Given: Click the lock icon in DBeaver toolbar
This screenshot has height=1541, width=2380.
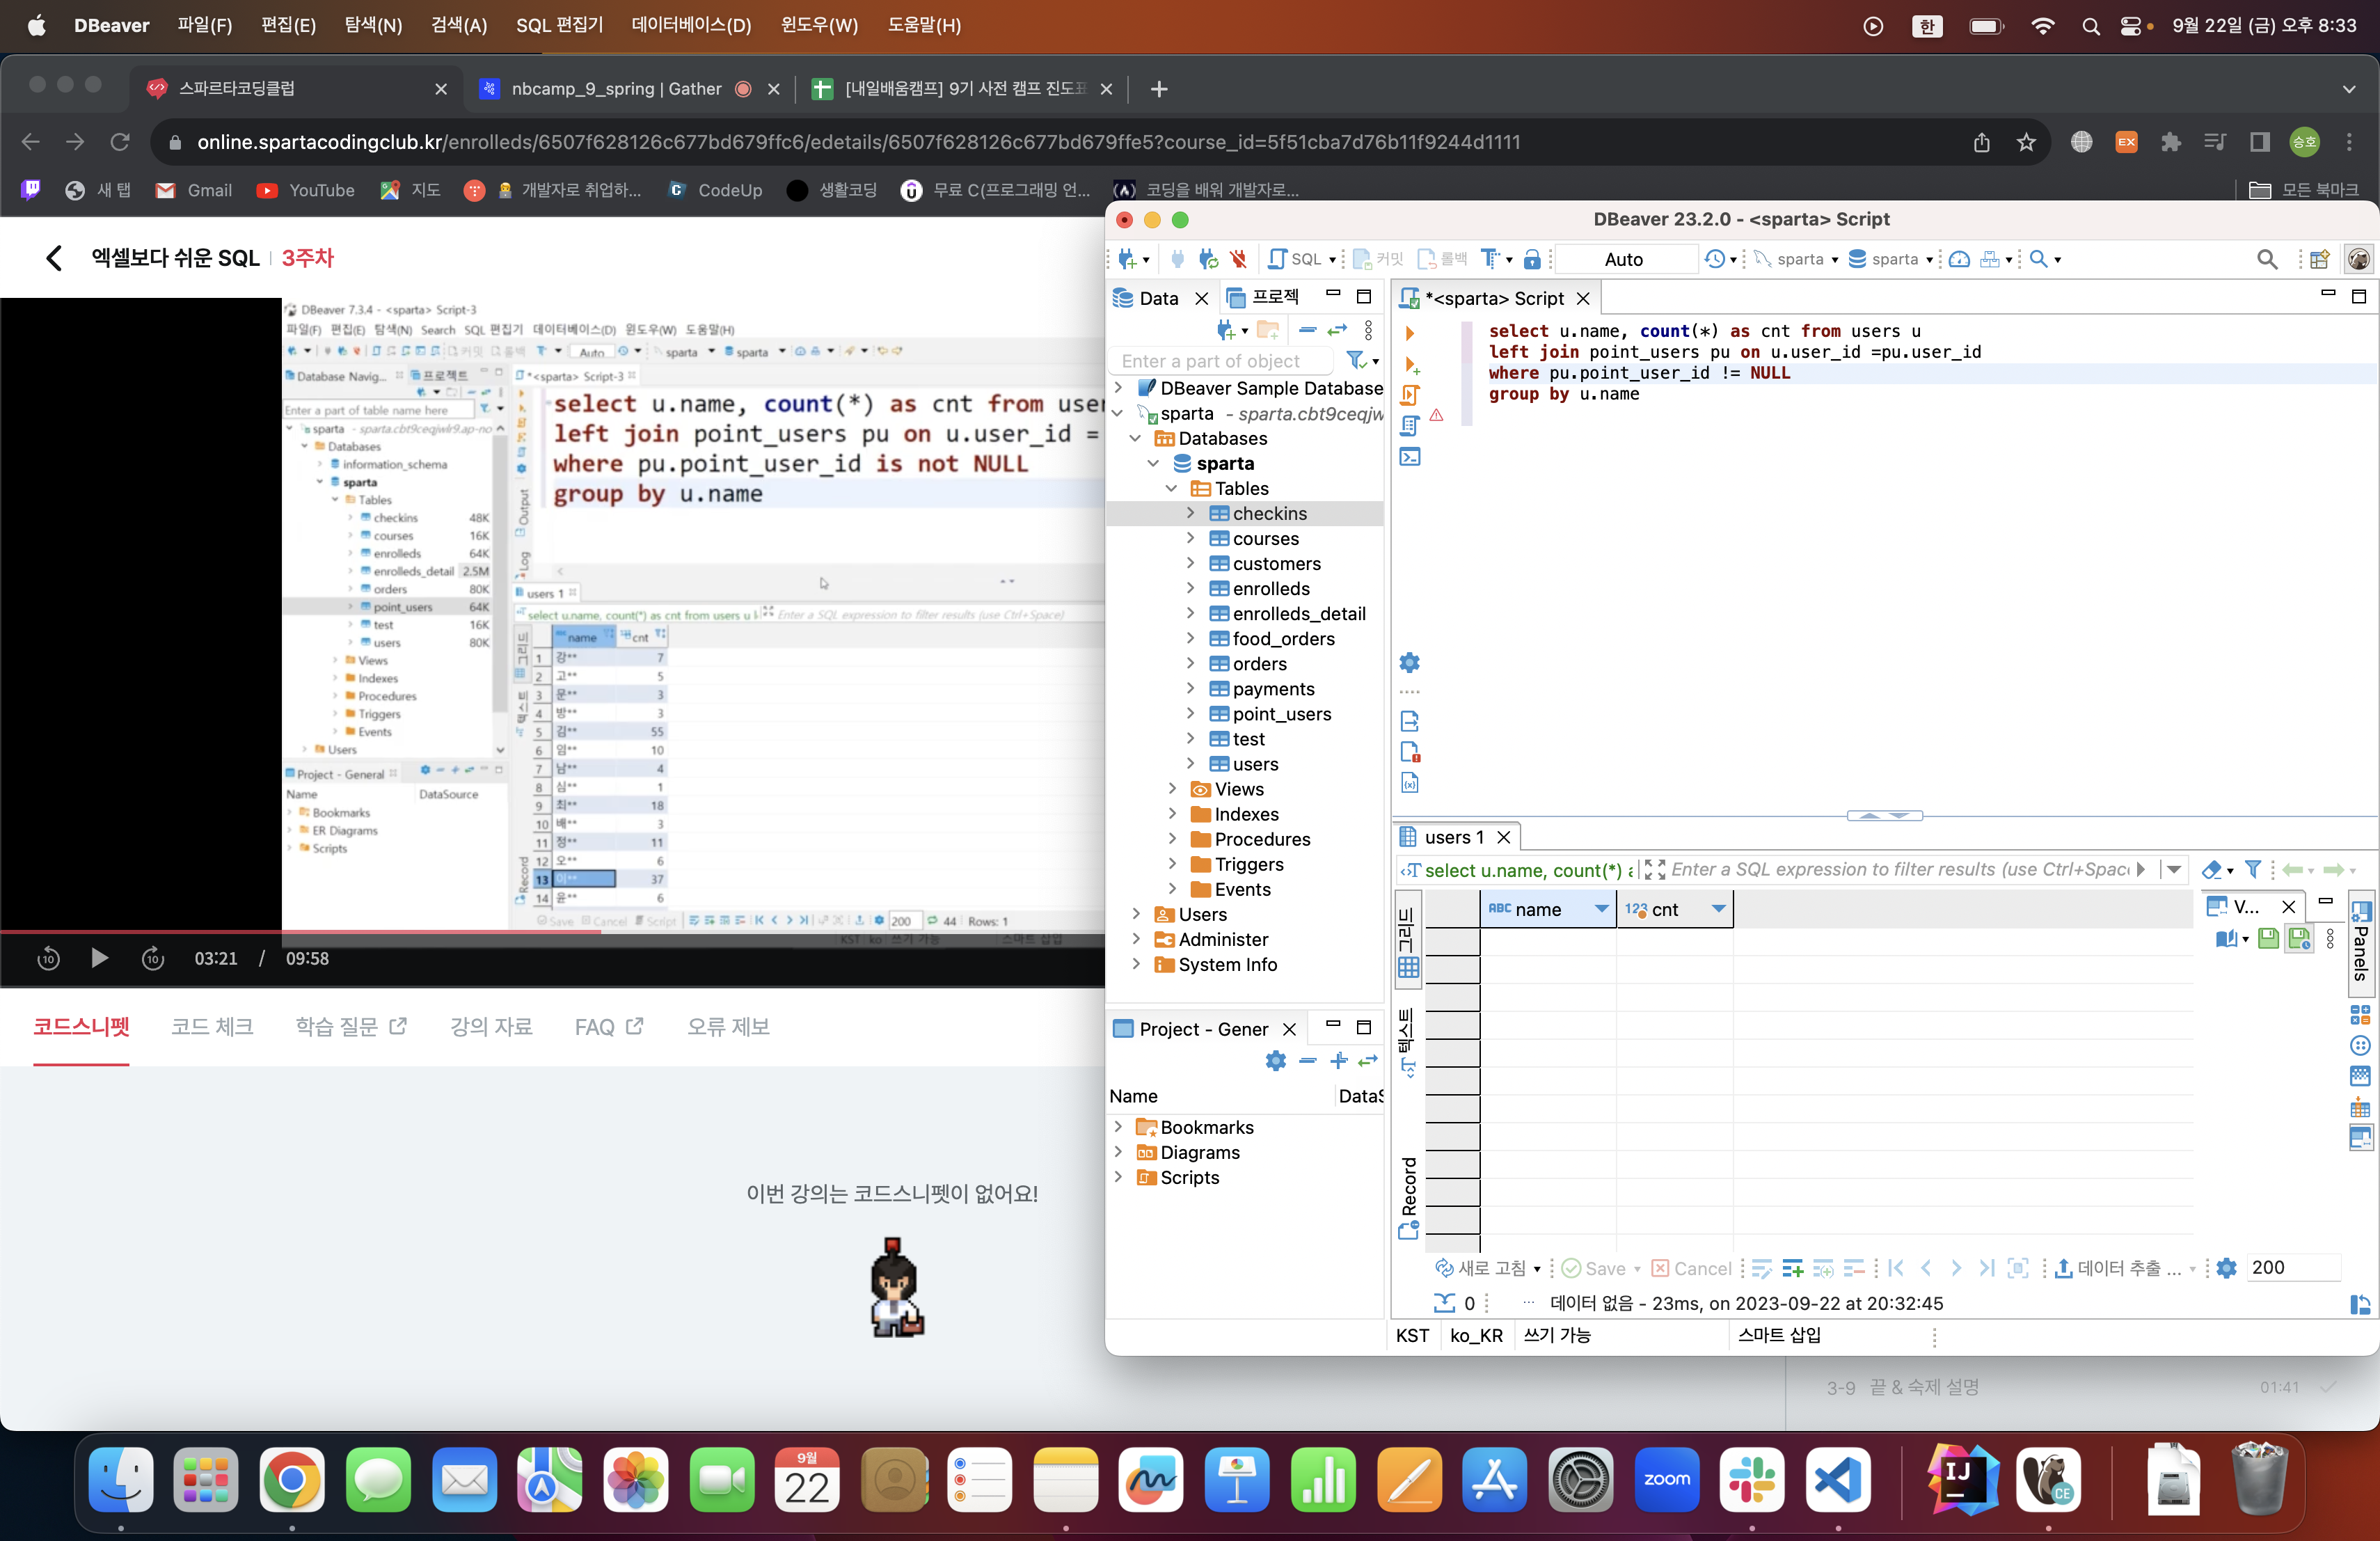Looking at the screenshot, I should pos(1532,259).
